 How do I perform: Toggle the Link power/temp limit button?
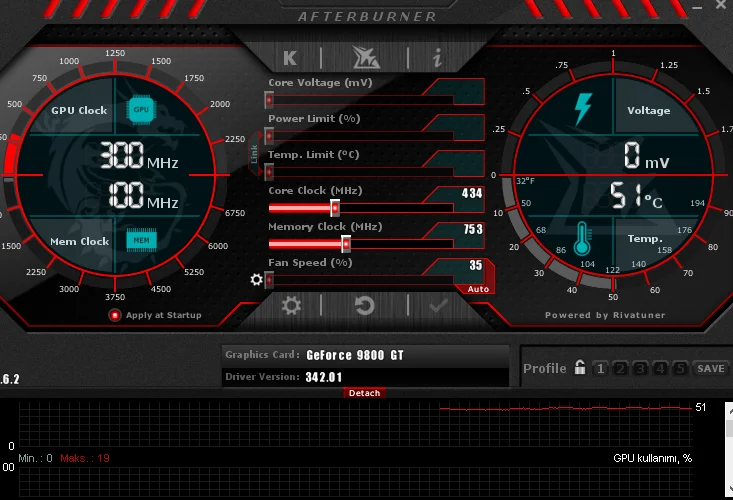[x=254, y=154]
